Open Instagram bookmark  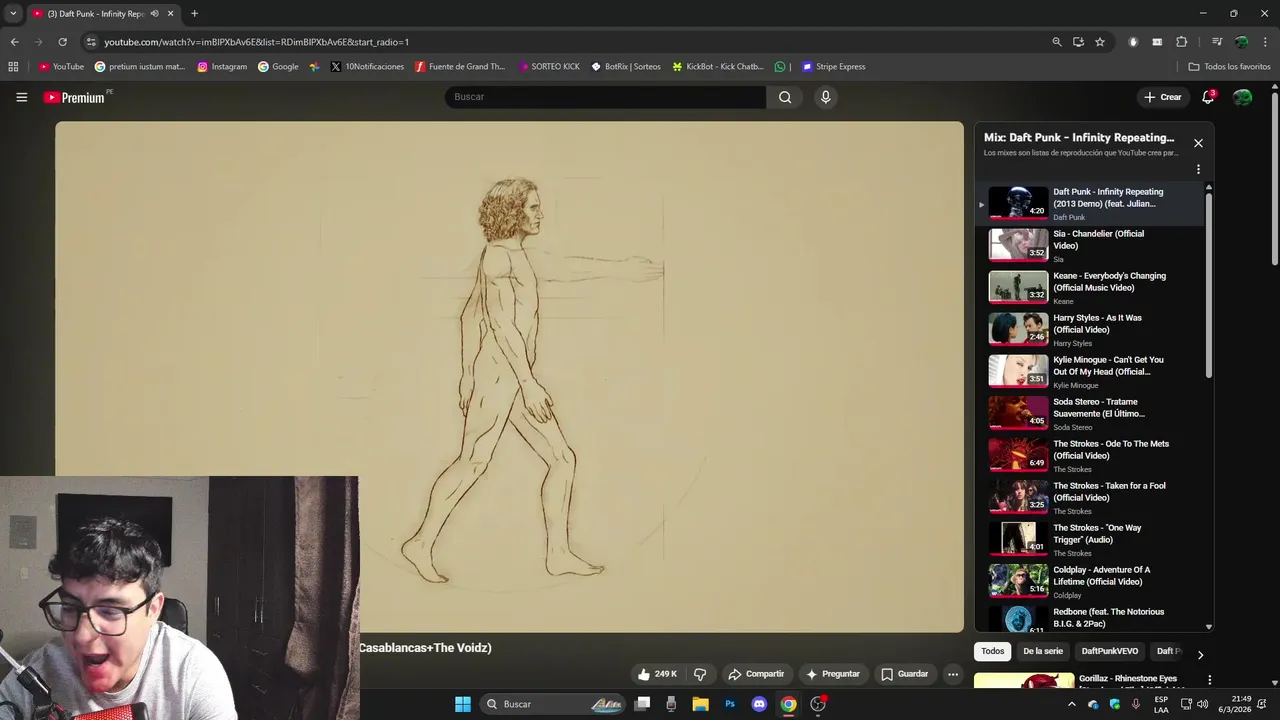222,67
